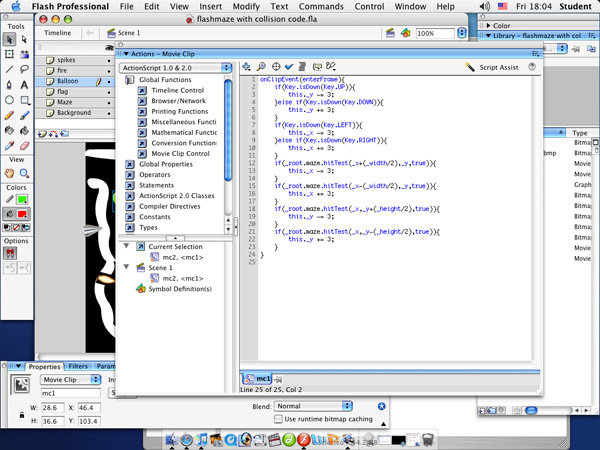The image size is (600, 450).
Task: Toggle visibility dot of Maze layer
Action: tap(109, 103)
